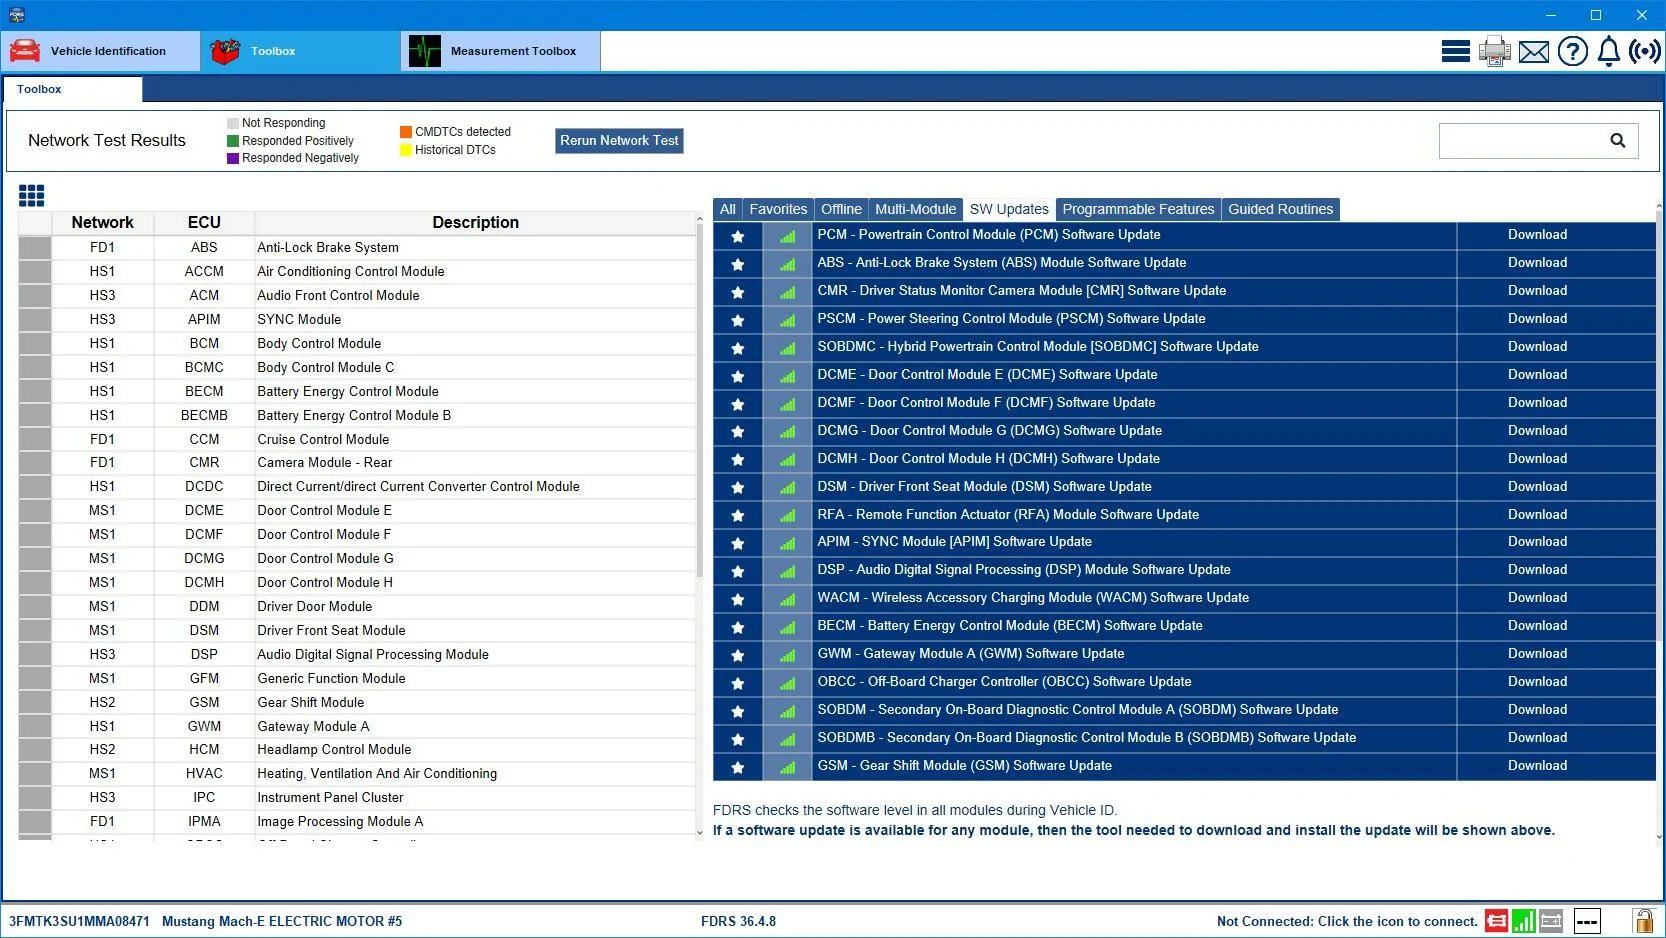Viewport: 1666px width, 938px height.
Task: Select the Anti-Lock Brake System row
Action: point(357,248)
